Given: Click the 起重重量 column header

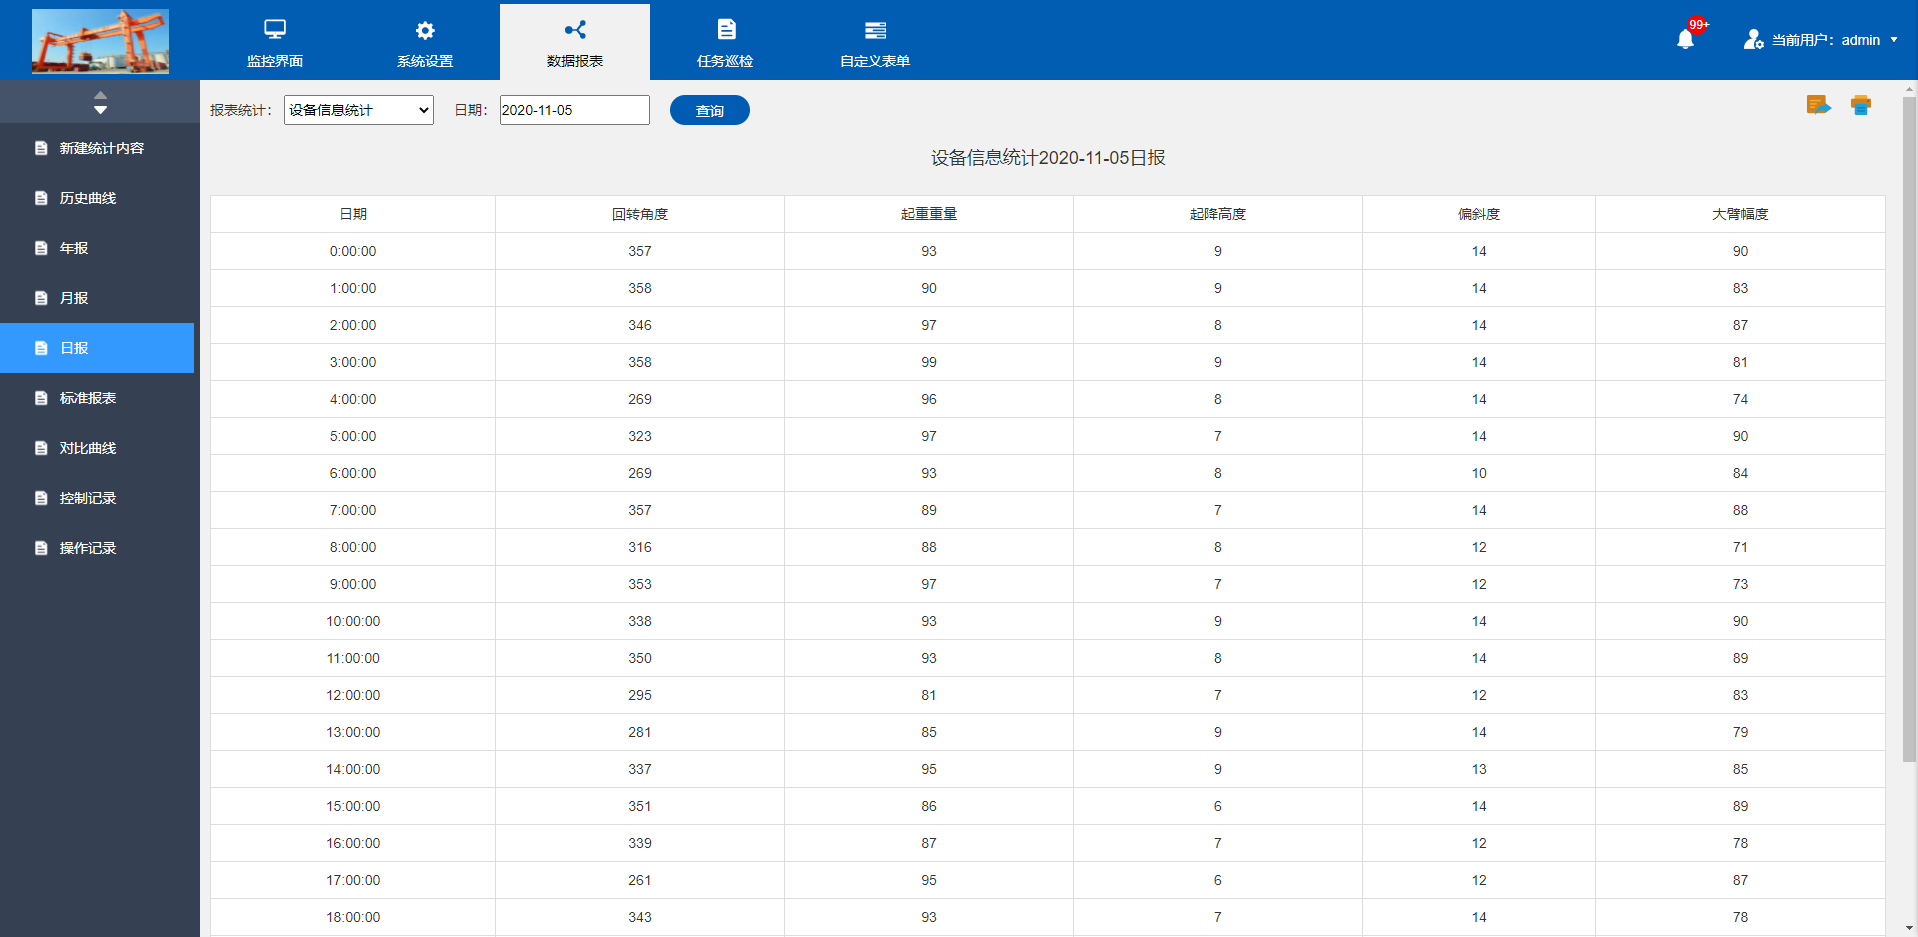Looking at the screenshot, I should pos(929,214).
